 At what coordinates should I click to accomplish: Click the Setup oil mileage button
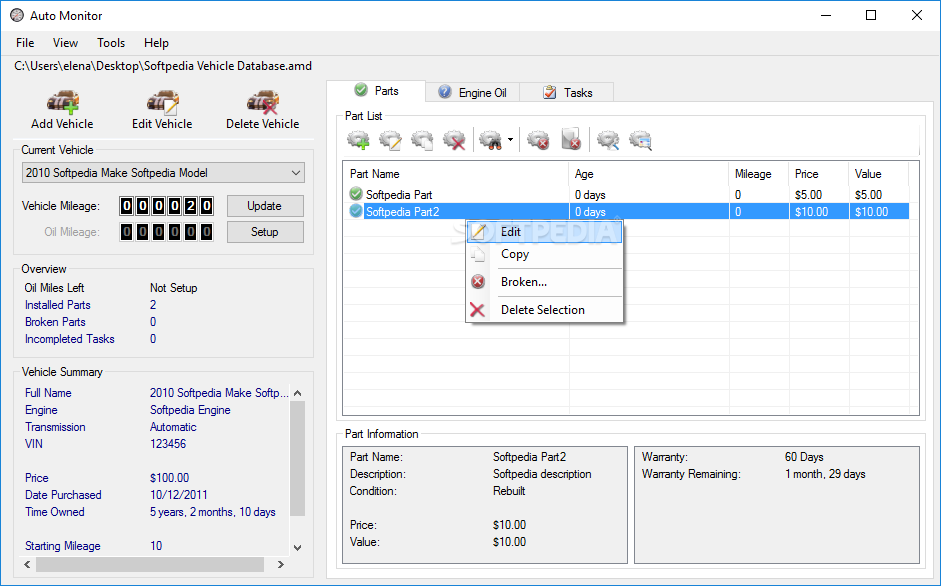(x=265, y=232)
